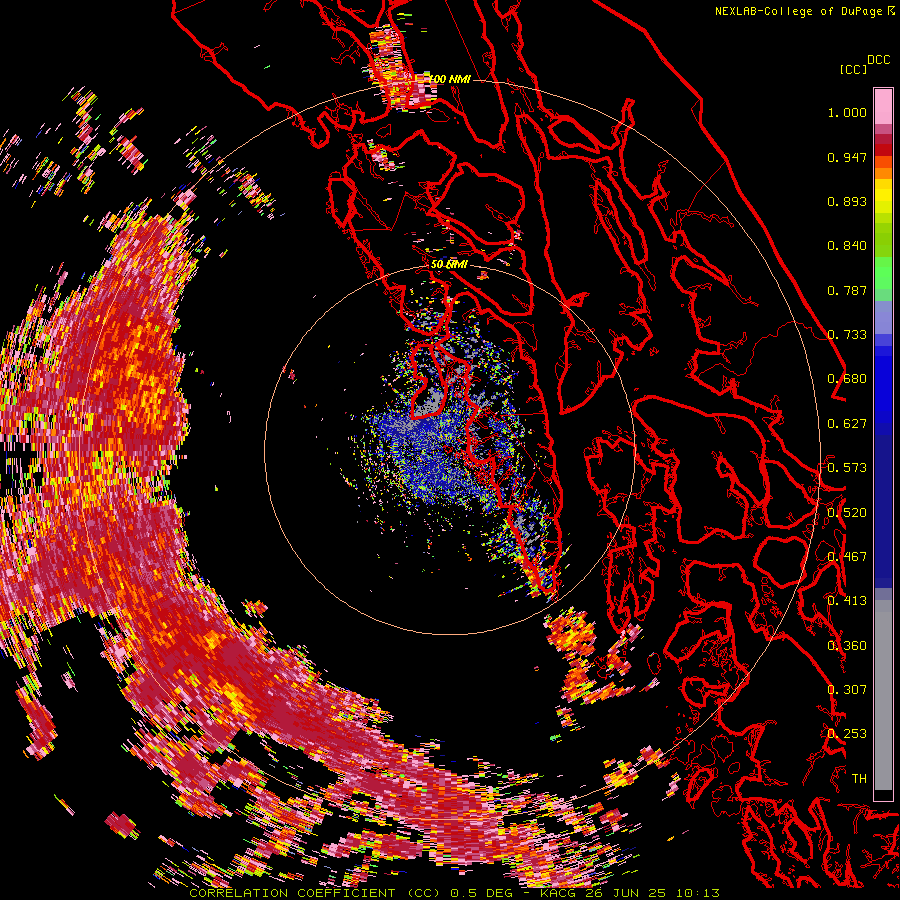Click the NEXLAB-College of DuPage label
This screenshot has width=900, height=900.
(804, 11)
